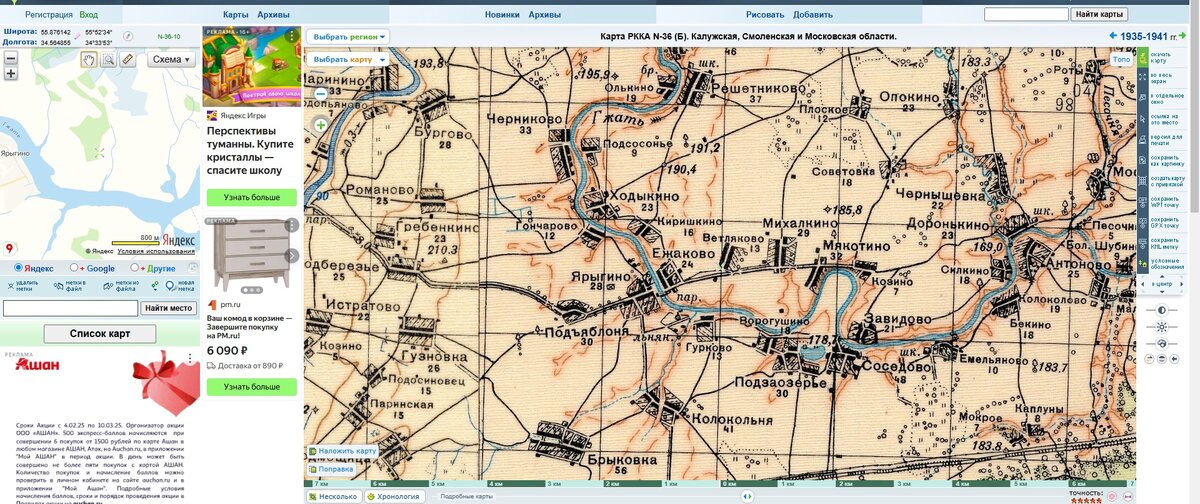
Task: Click the contrast adjustment icon in right panel
Action: (x=1161, y=309)
